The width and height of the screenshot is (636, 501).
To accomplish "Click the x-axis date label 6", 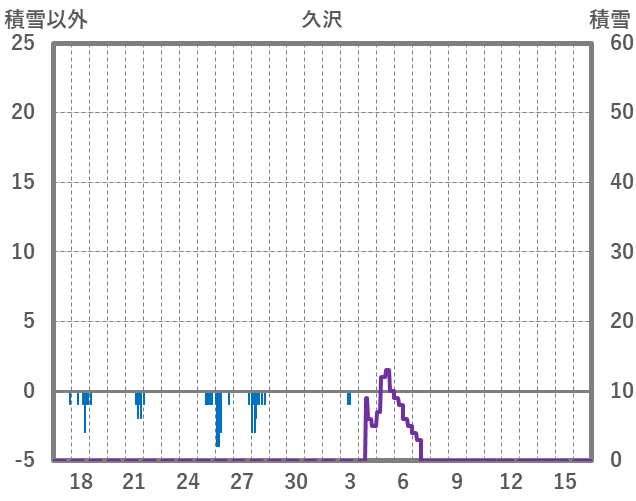I will [x=403, y=481].
